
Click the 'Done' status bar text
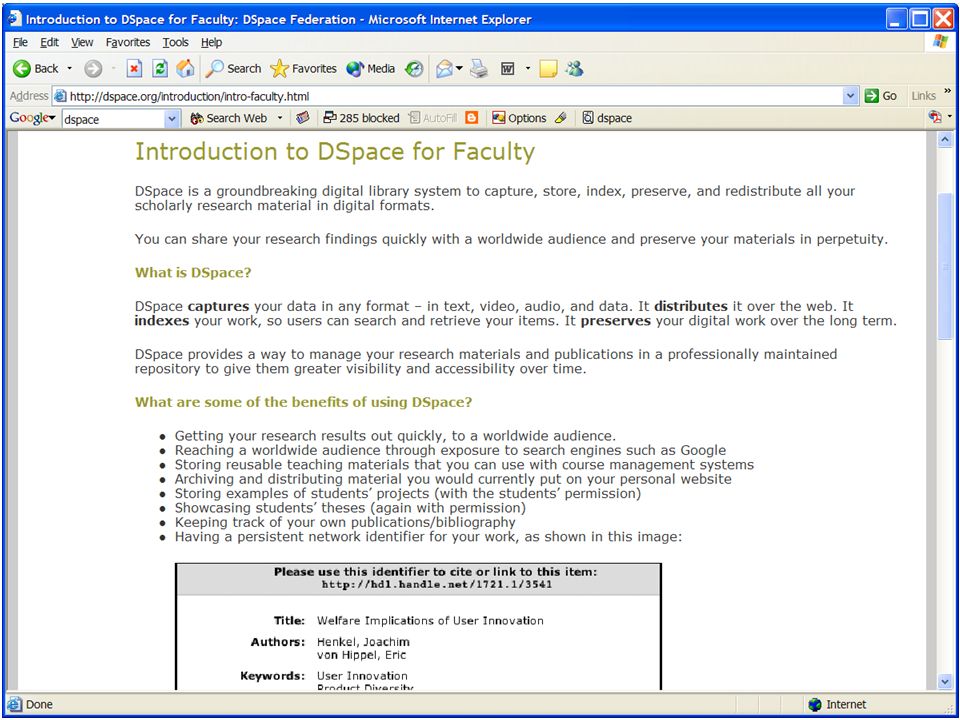coord(39,705)
